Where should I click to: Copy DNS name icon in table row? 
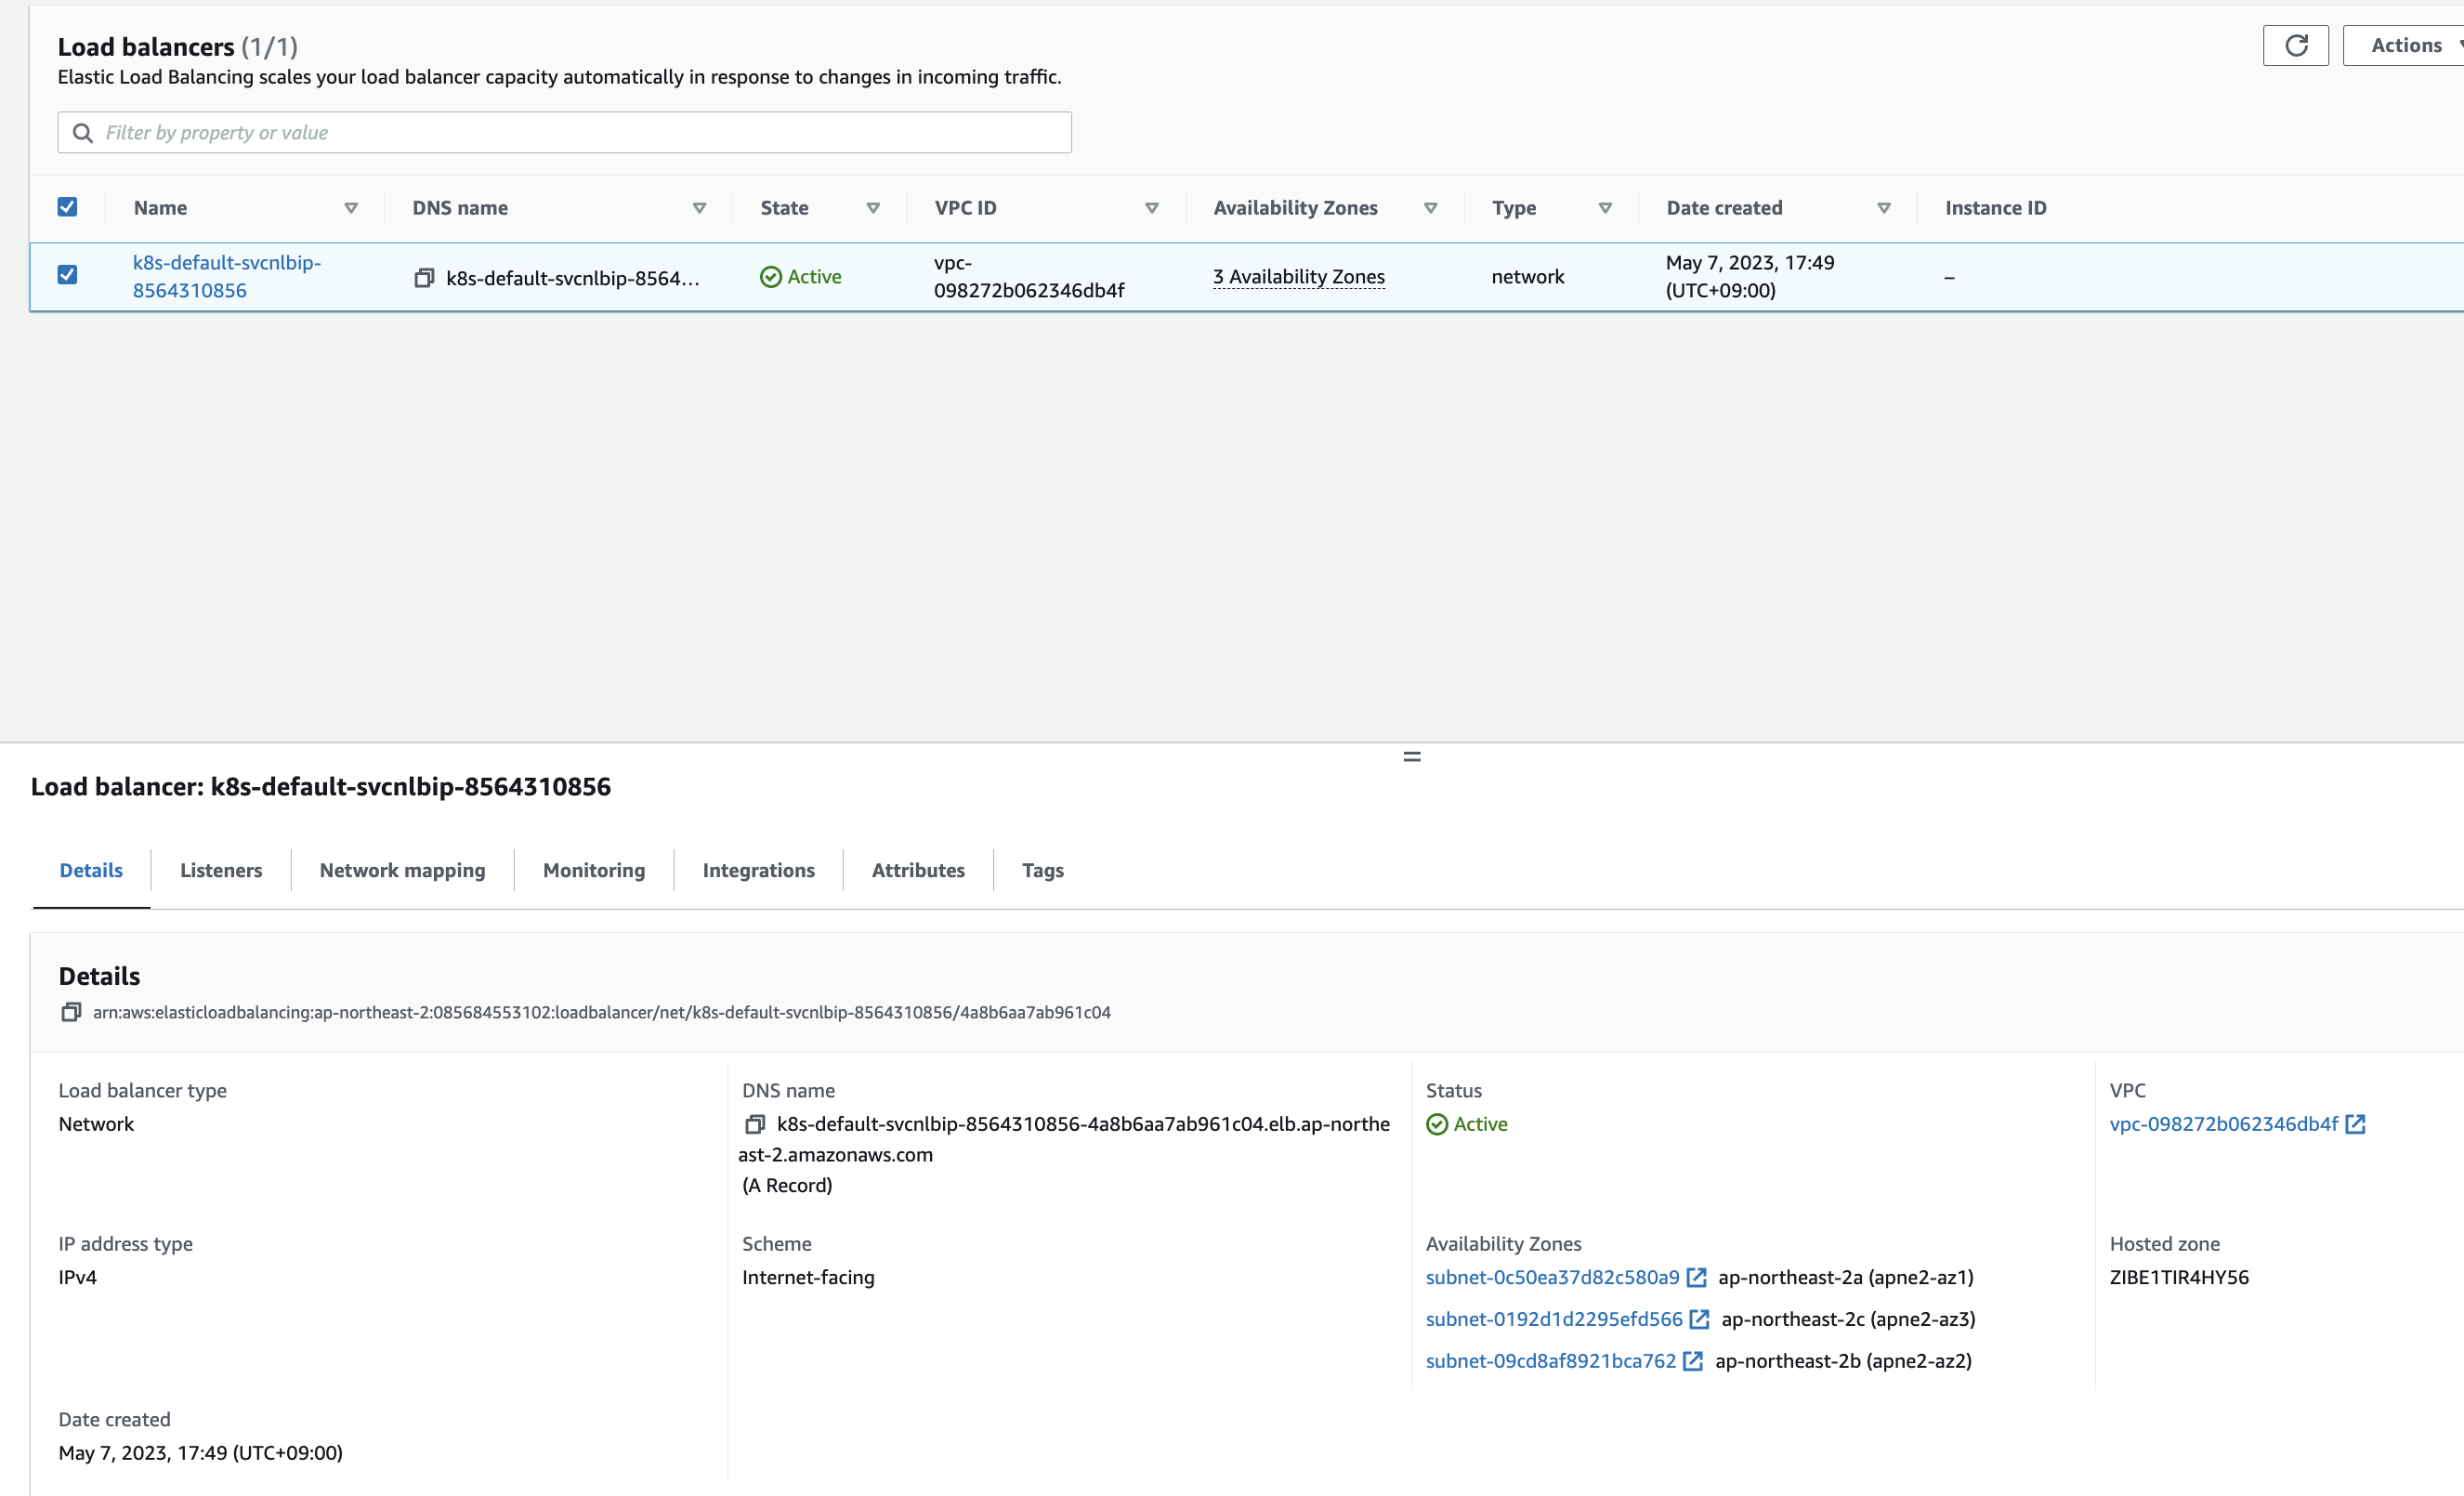424,278
